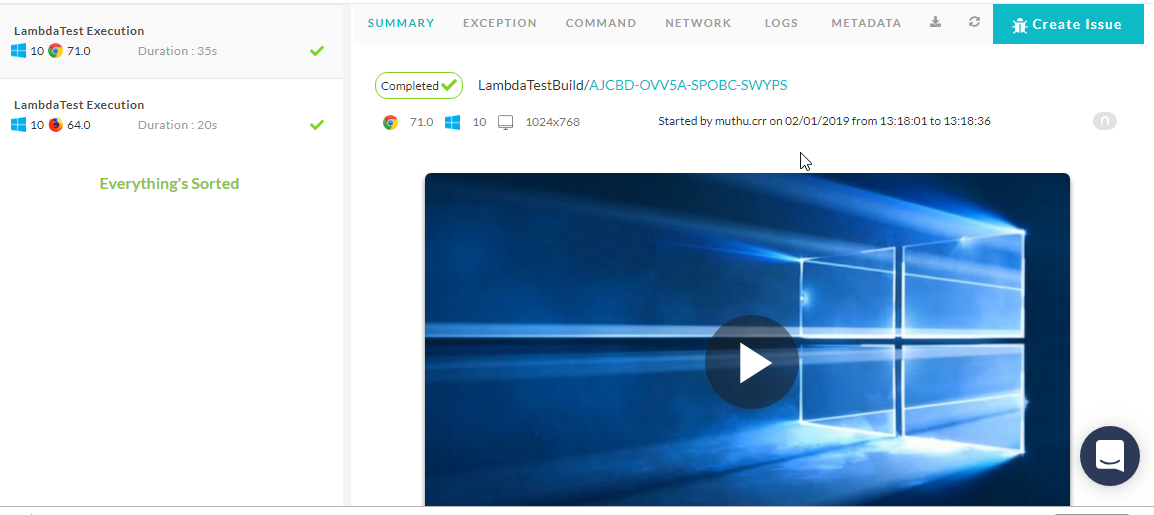Click the Completed status badge
This screenshot has width=1154, height=515.
click(419, 85)
